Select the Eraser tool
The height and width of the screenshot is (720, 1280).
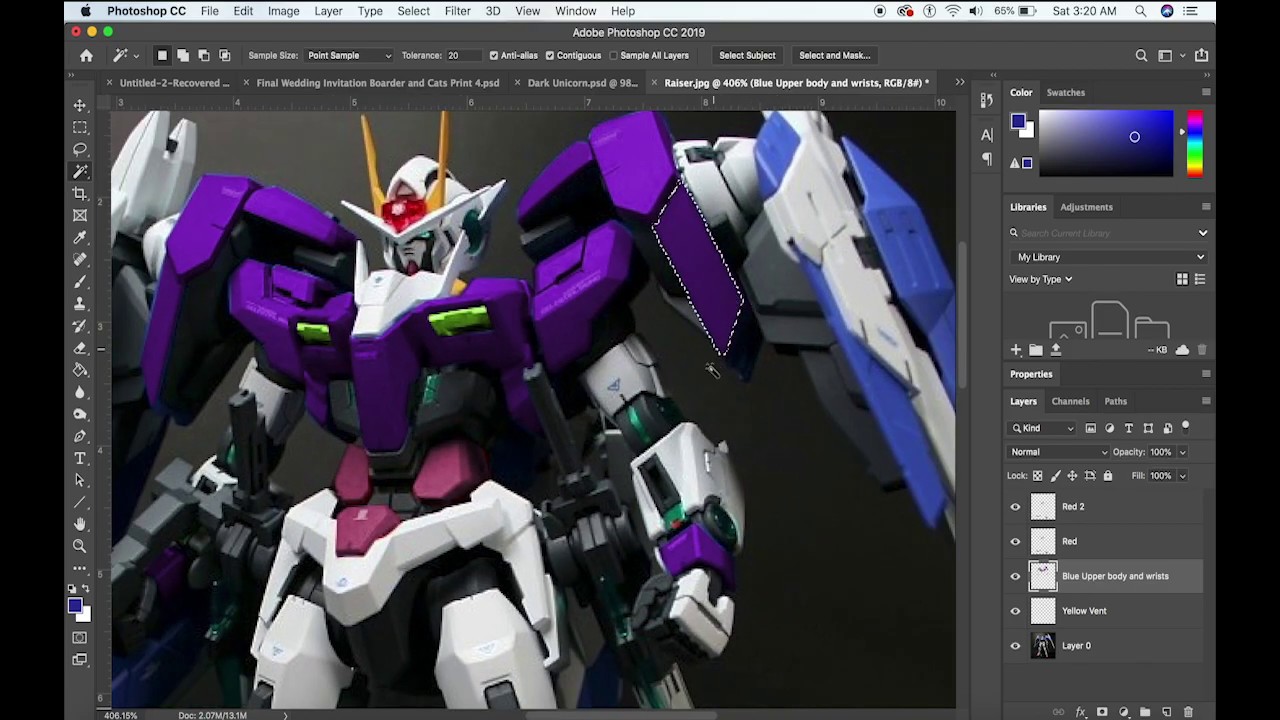[x=80, y=348]
